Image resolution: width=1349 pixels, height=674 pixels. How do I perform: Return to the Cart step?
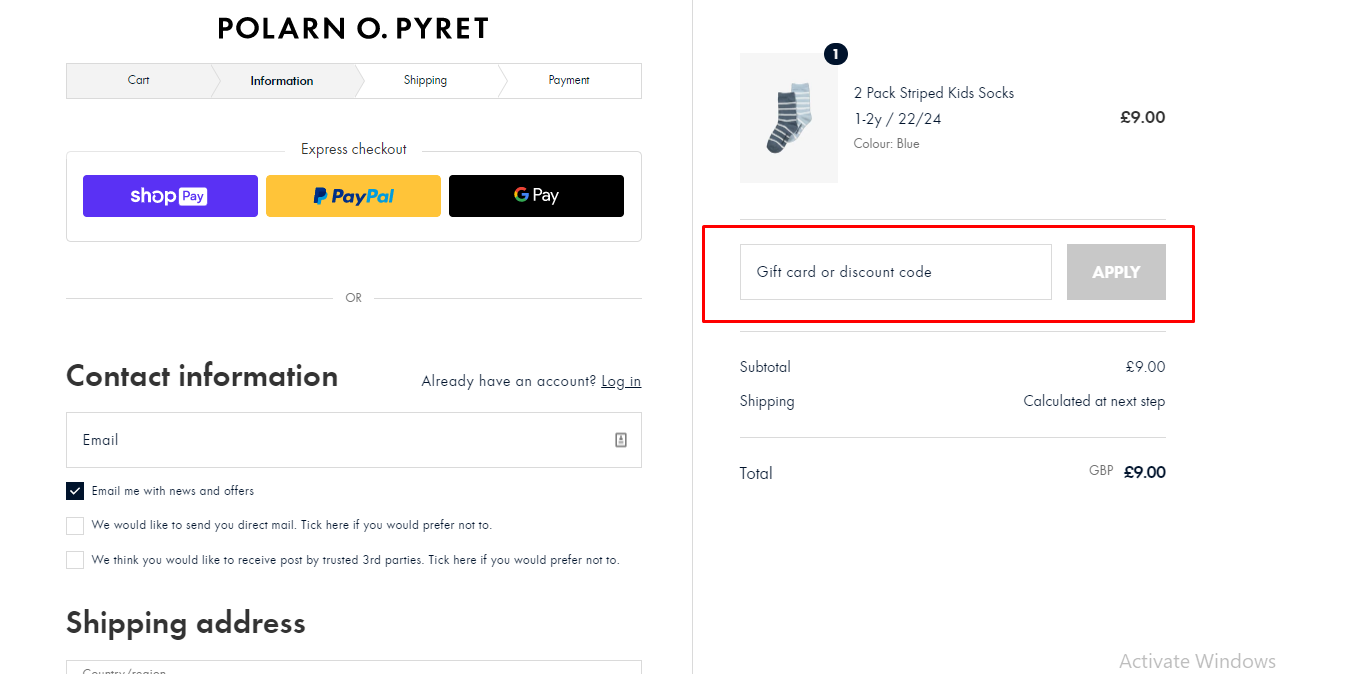pyautogui.click(x=138, y=80)
